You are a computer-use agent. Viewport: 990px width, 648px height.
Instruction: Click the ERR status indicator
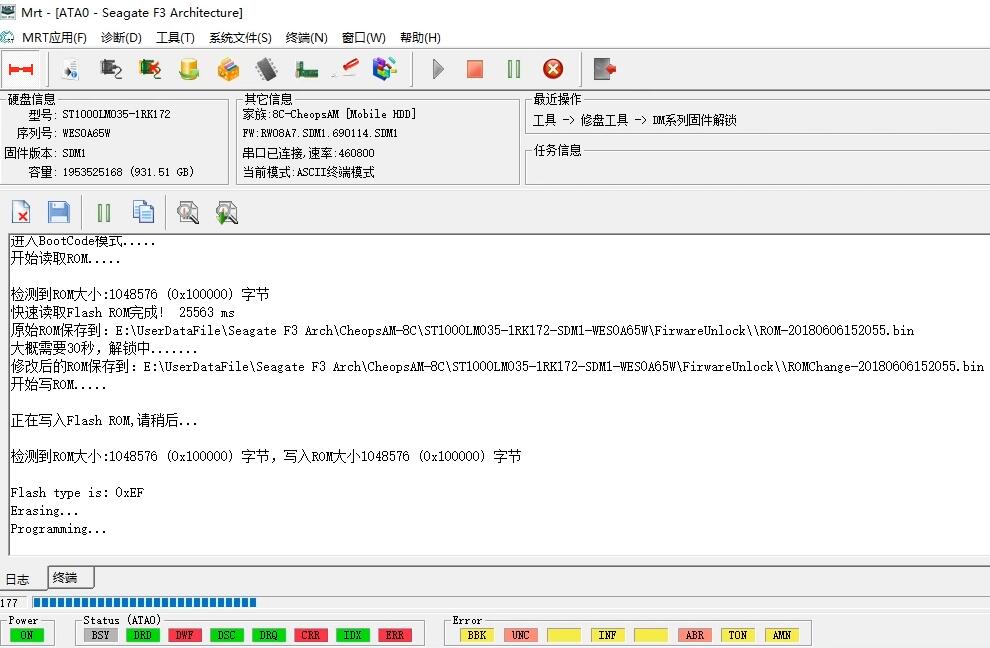click(395, 635)
